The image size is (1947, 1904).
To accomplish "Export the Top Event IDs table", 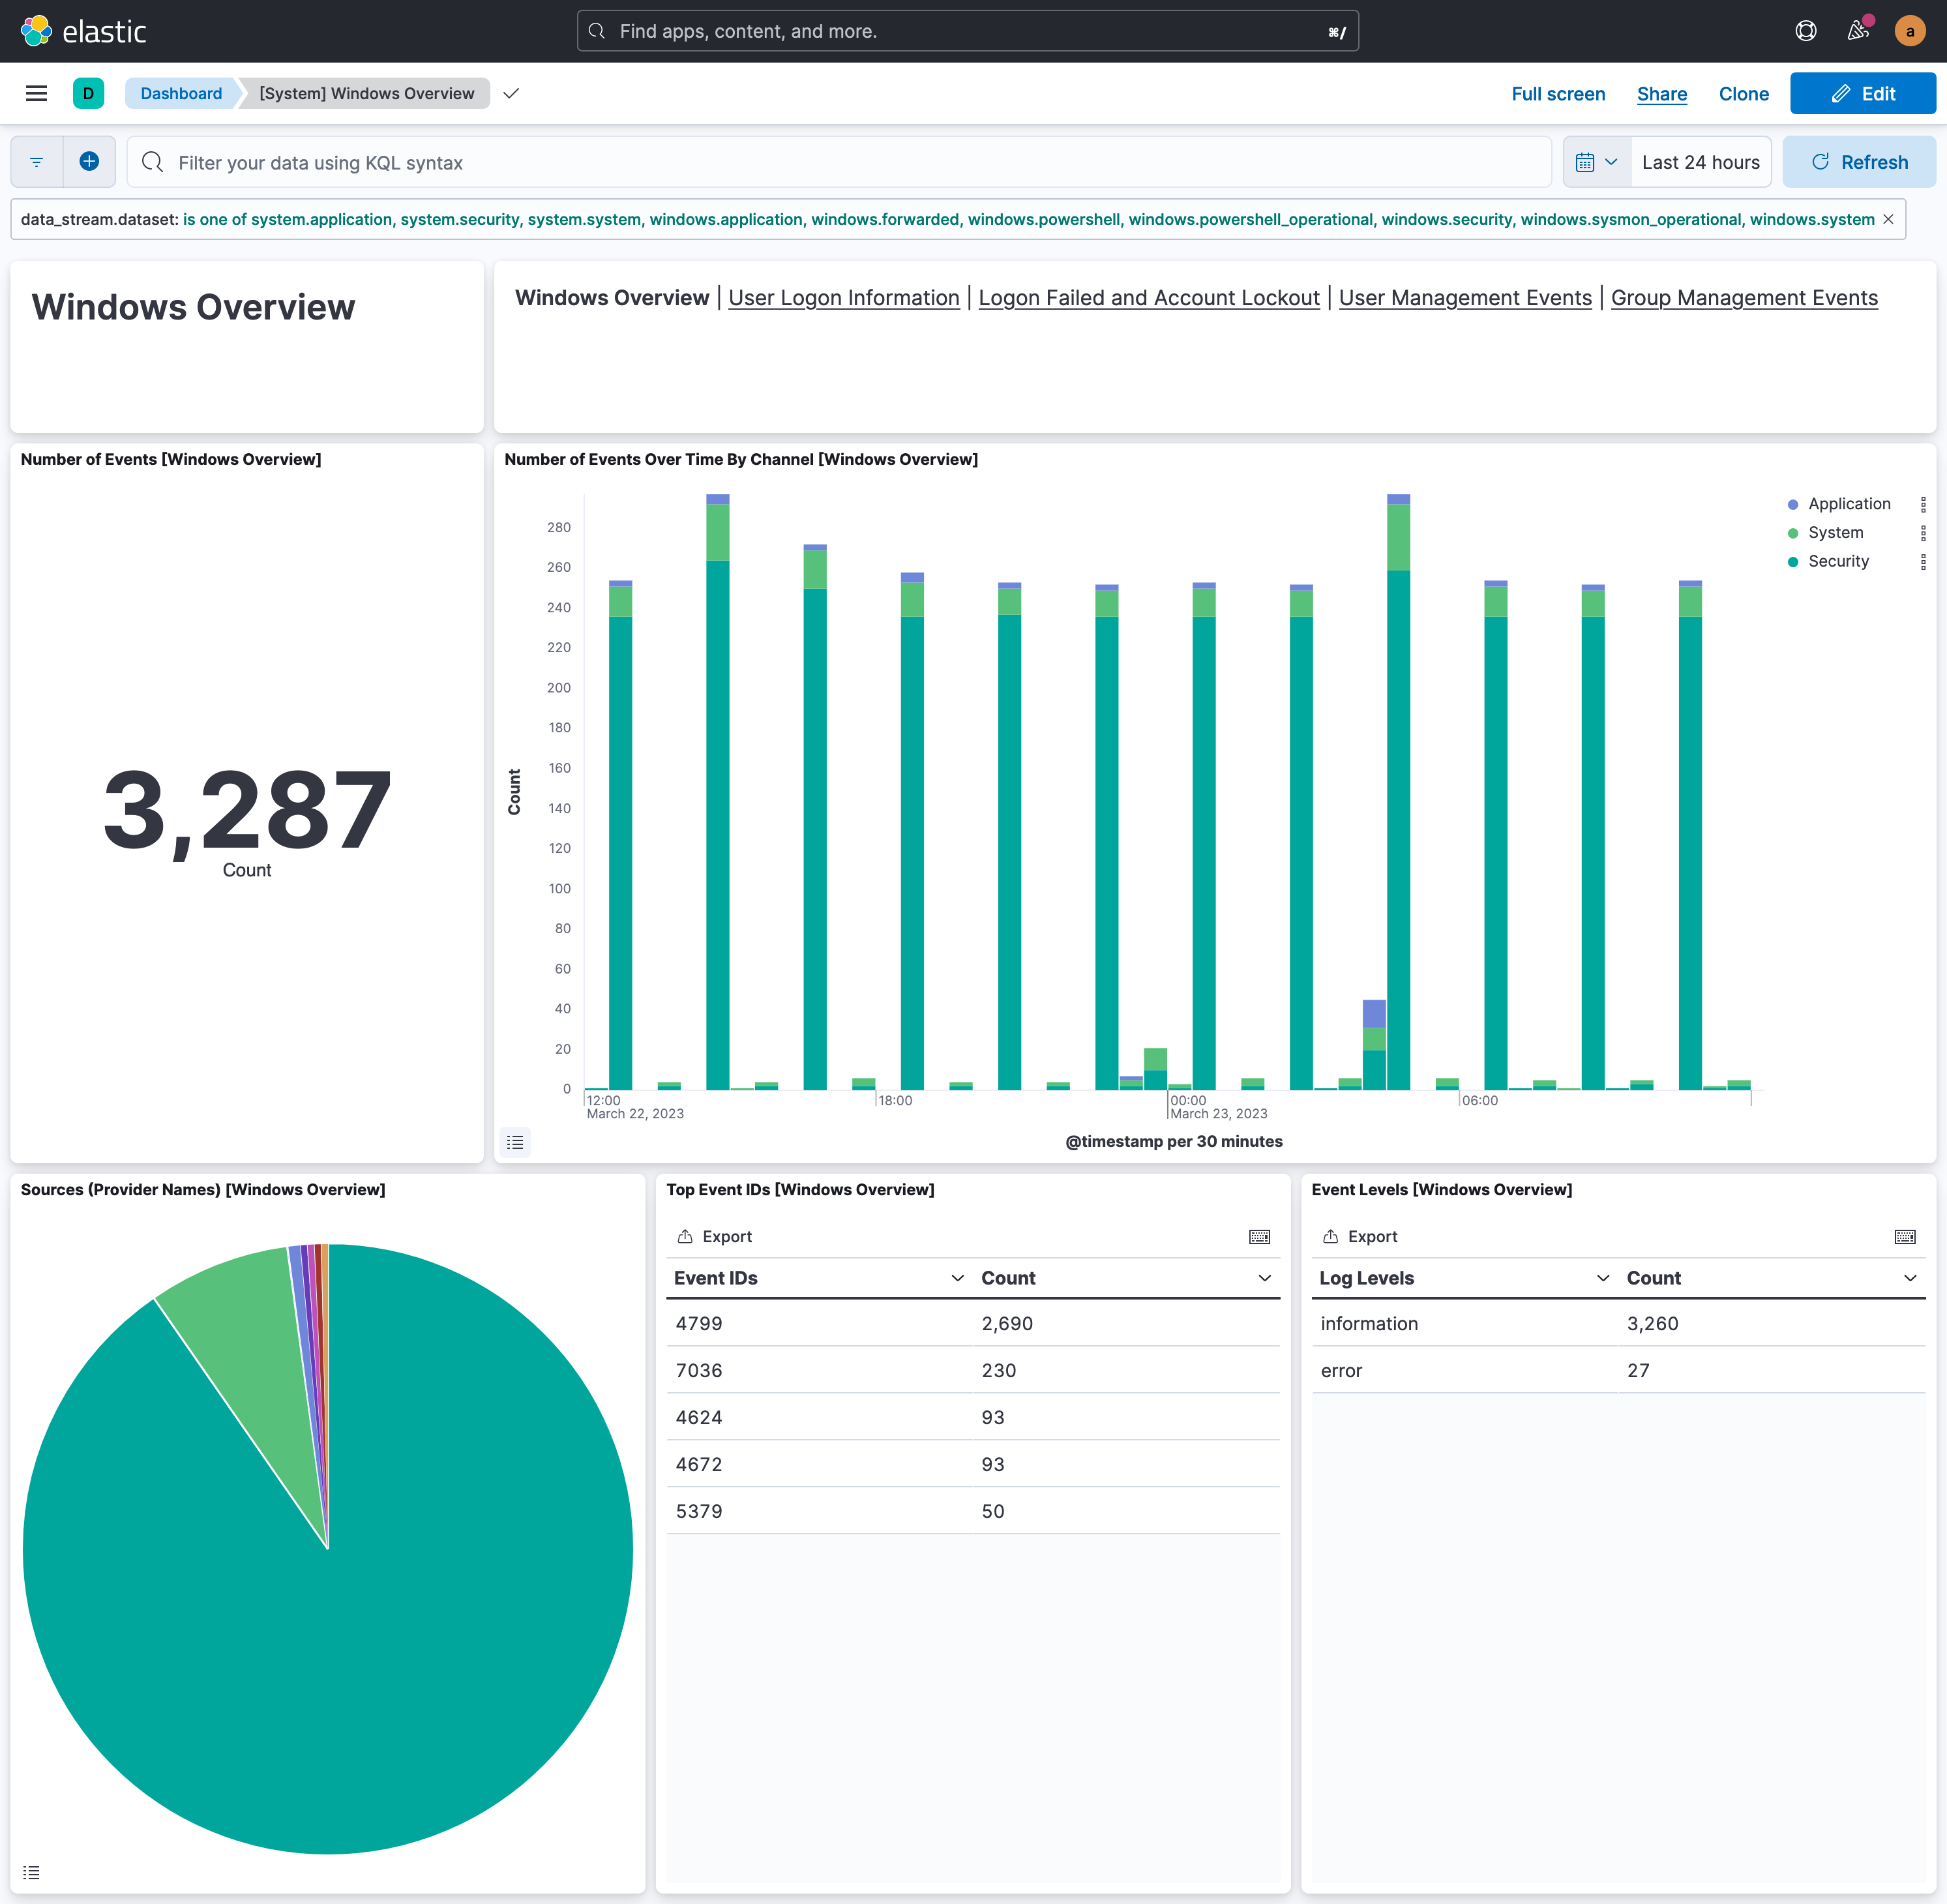I will click(x=714, y=1236).
